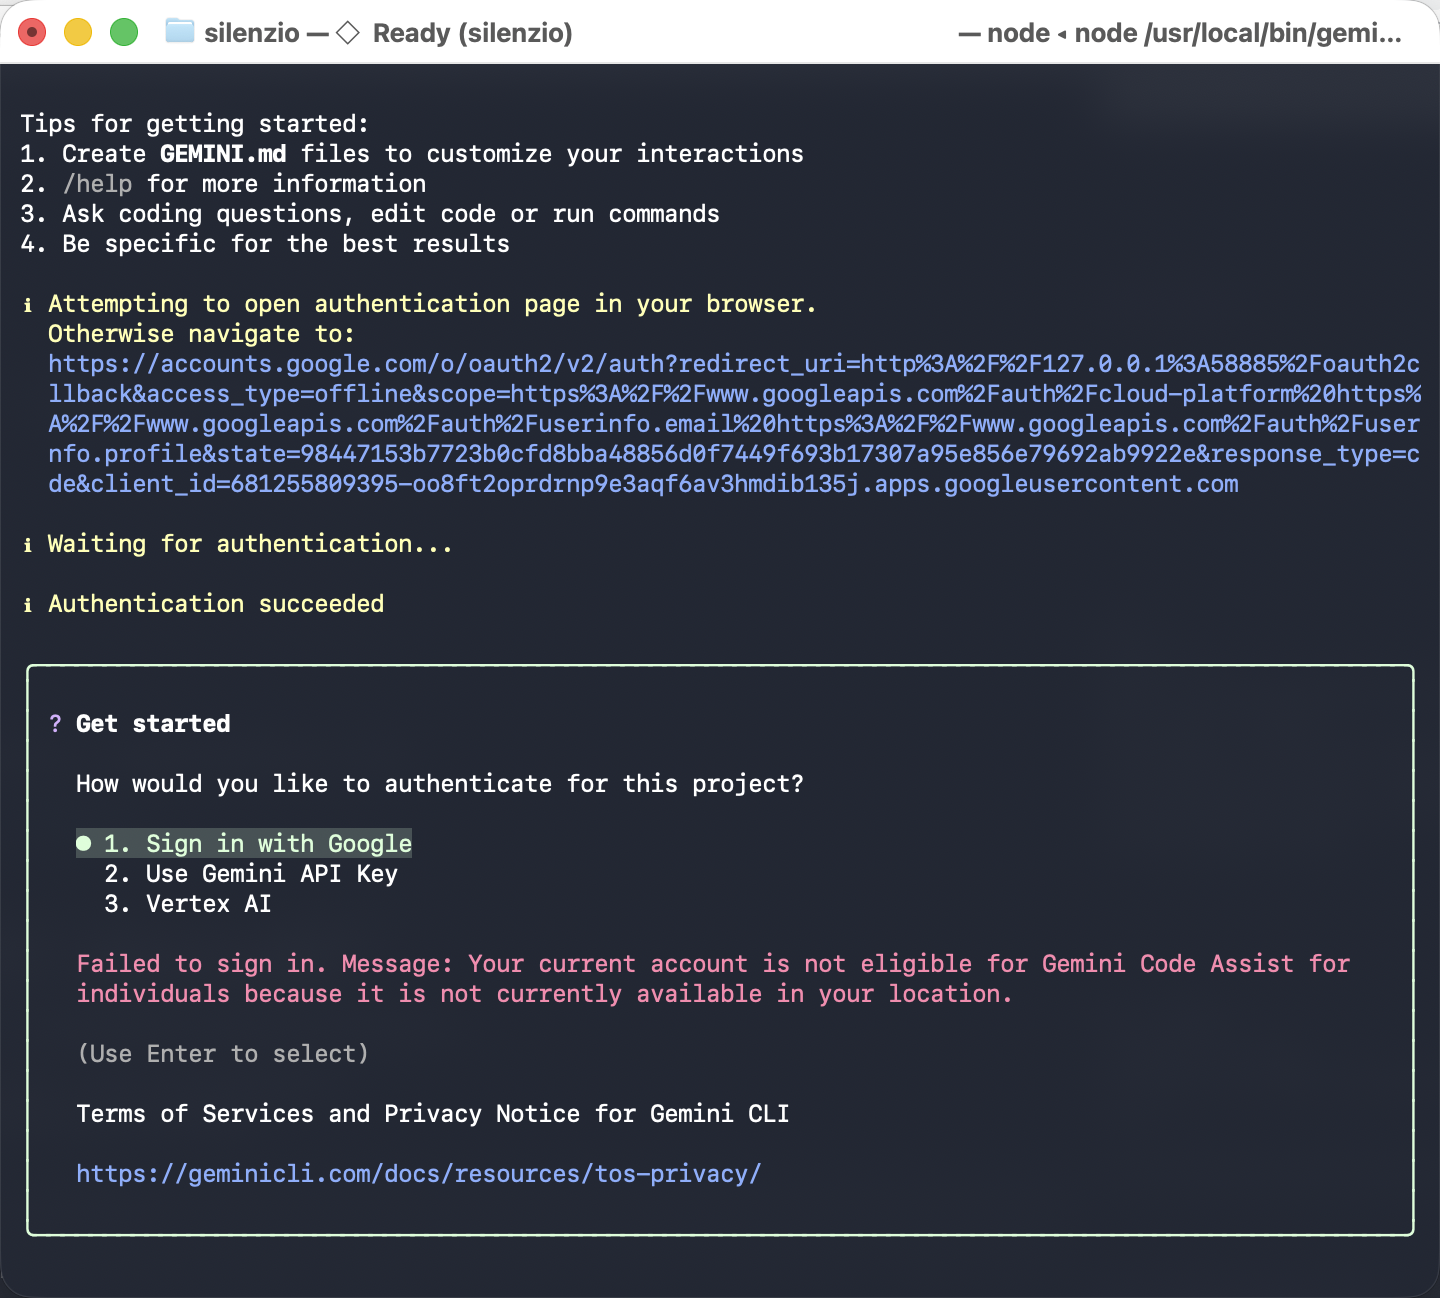The image size is (1440, 1298).
Task: Click the green zoom window button
Action: coord(124,32)
